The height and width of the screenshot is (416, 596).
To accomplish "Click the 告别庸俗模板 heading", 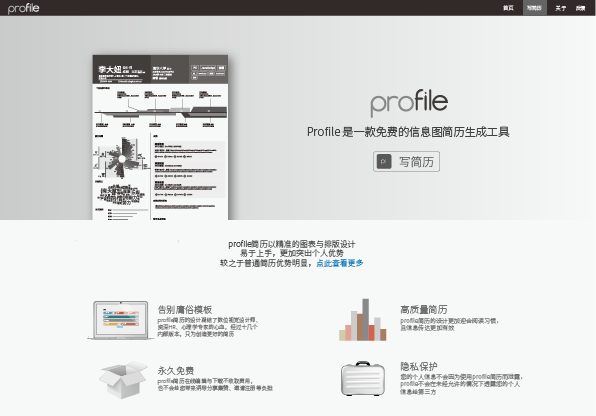I will pos(185,310).
